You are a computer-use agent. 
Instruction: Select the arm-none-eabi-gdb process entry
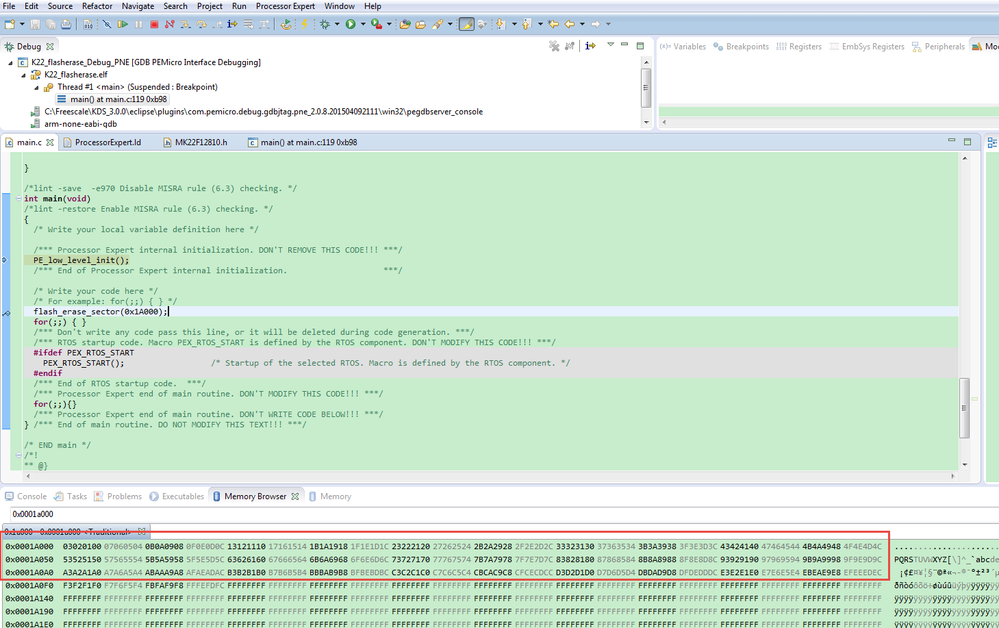click(x=80, y=124)
